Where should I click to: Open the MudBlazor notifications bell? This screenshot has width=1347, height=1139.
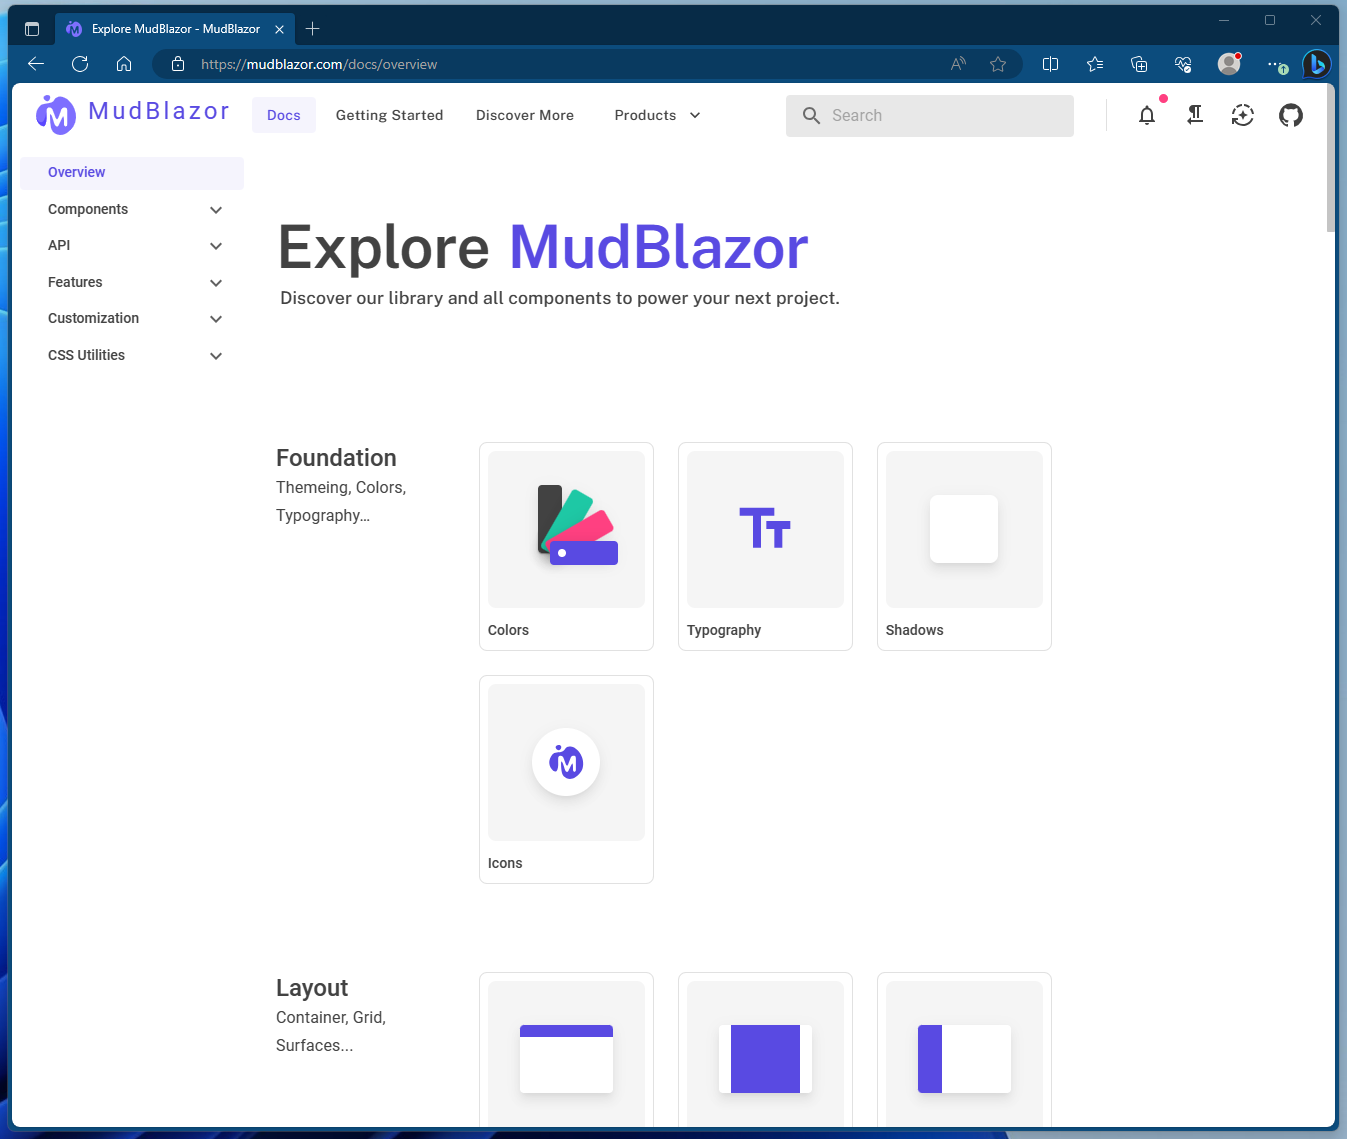tap(1146, 115)
